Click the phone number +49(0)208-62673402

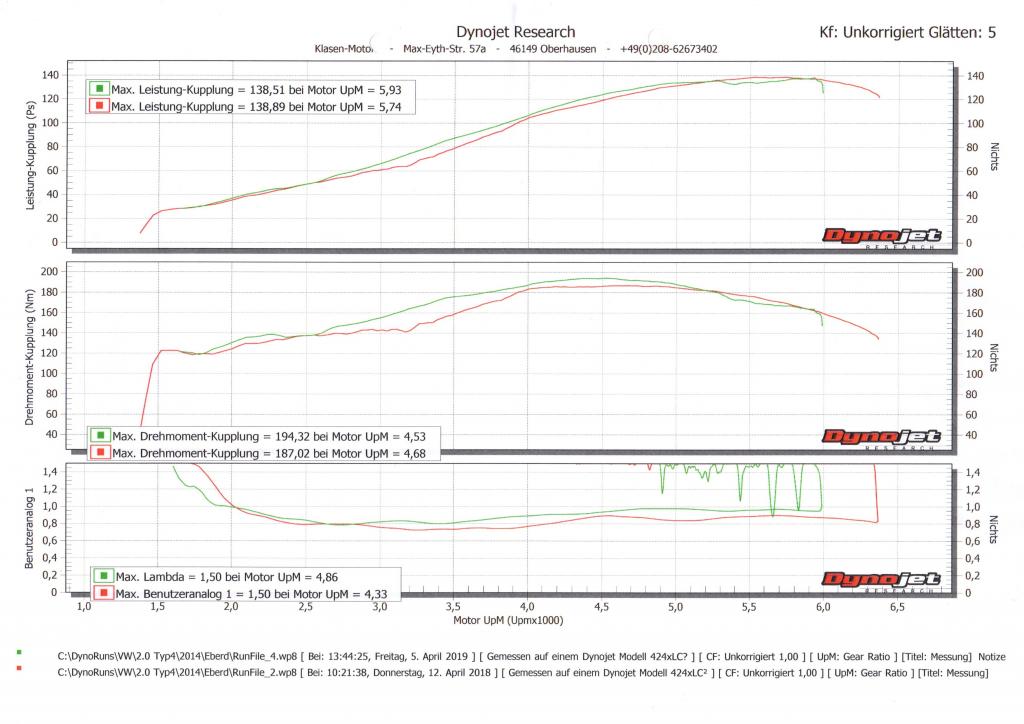666,48
